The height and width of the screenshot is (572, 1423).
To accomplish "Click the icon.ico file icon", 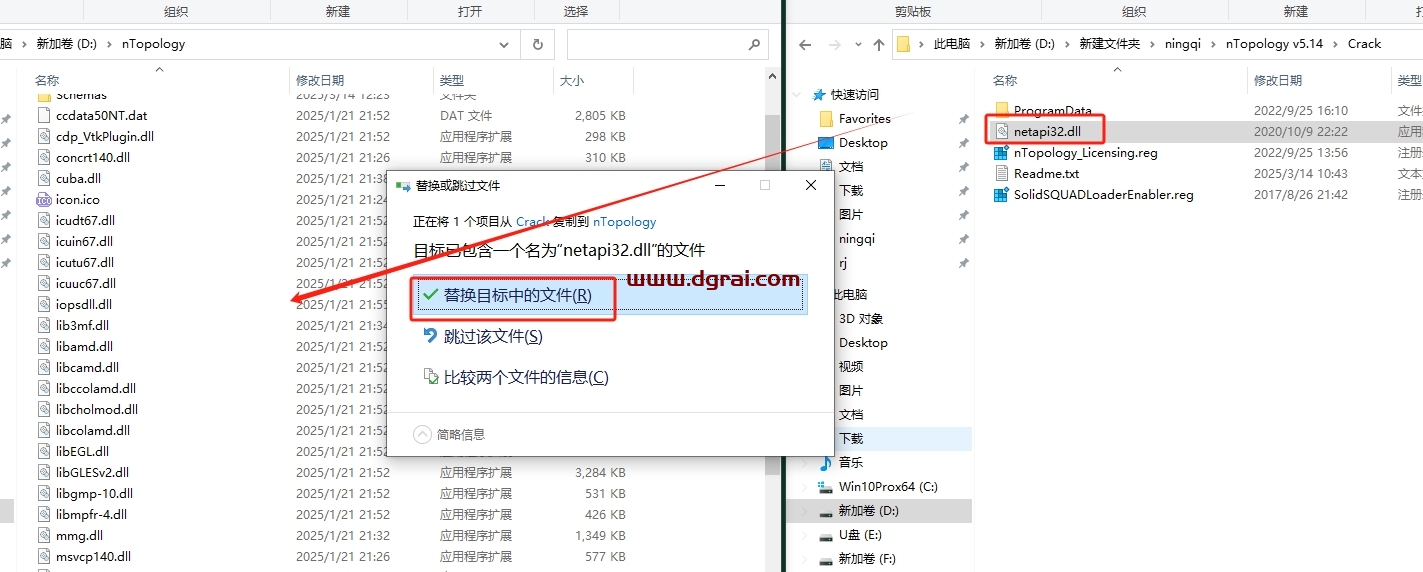I will click(x=44, y=199).
